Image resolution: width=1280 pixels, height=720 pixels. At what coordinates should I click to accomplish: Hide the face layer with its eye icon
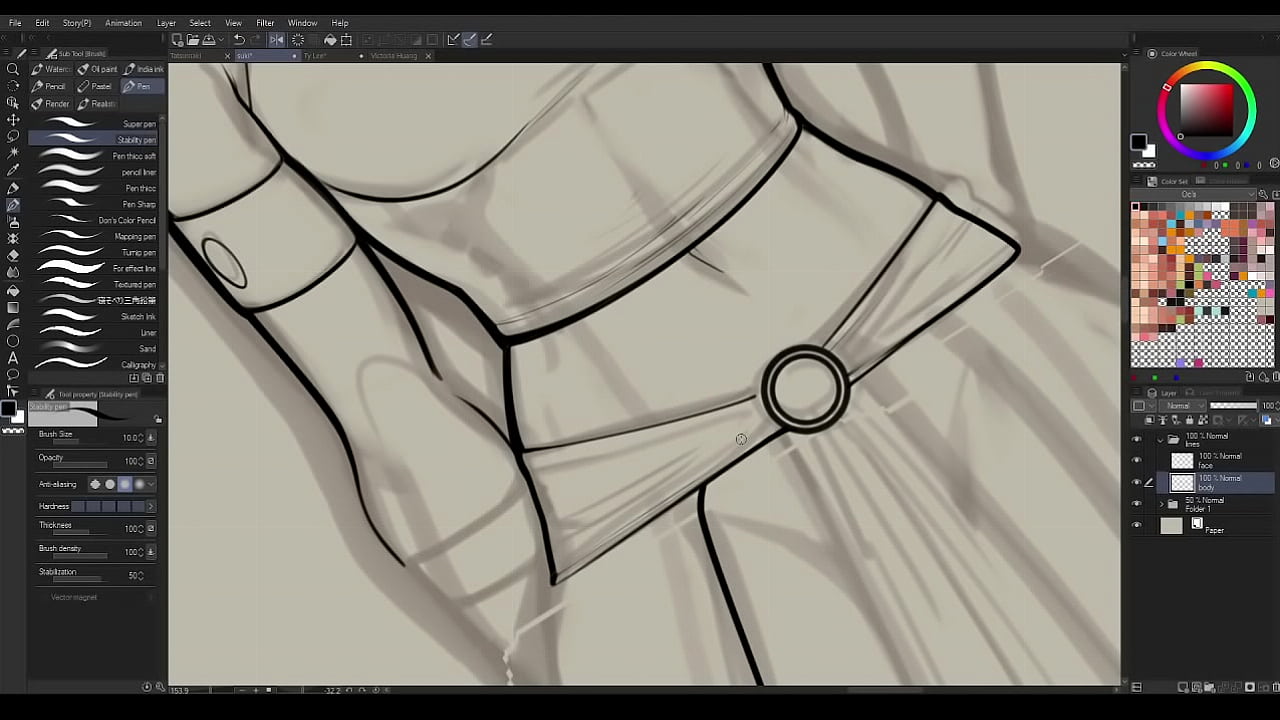[1136, 460]
